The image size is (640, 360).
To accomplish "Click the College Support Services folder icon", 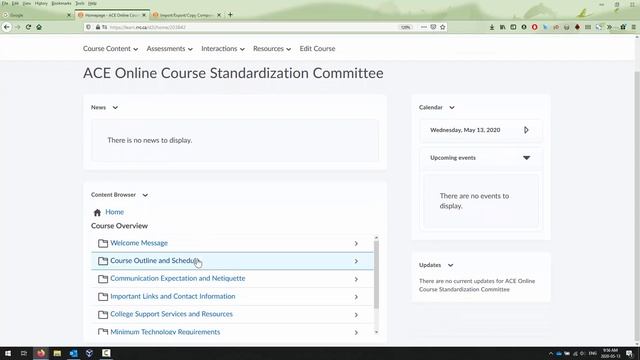I will pos(103,314).
